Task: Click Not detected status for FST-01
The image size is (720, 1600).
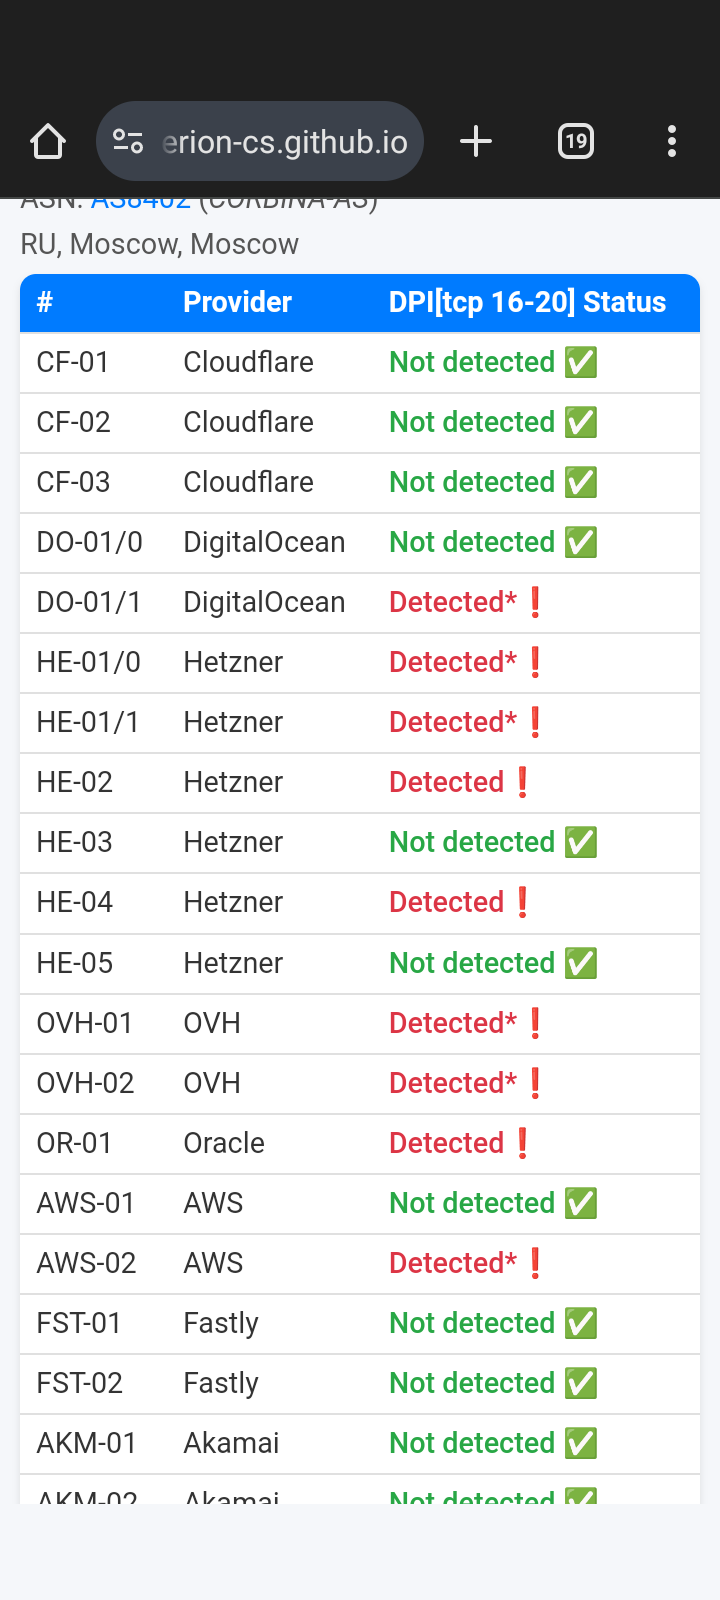Action: 472,1323
